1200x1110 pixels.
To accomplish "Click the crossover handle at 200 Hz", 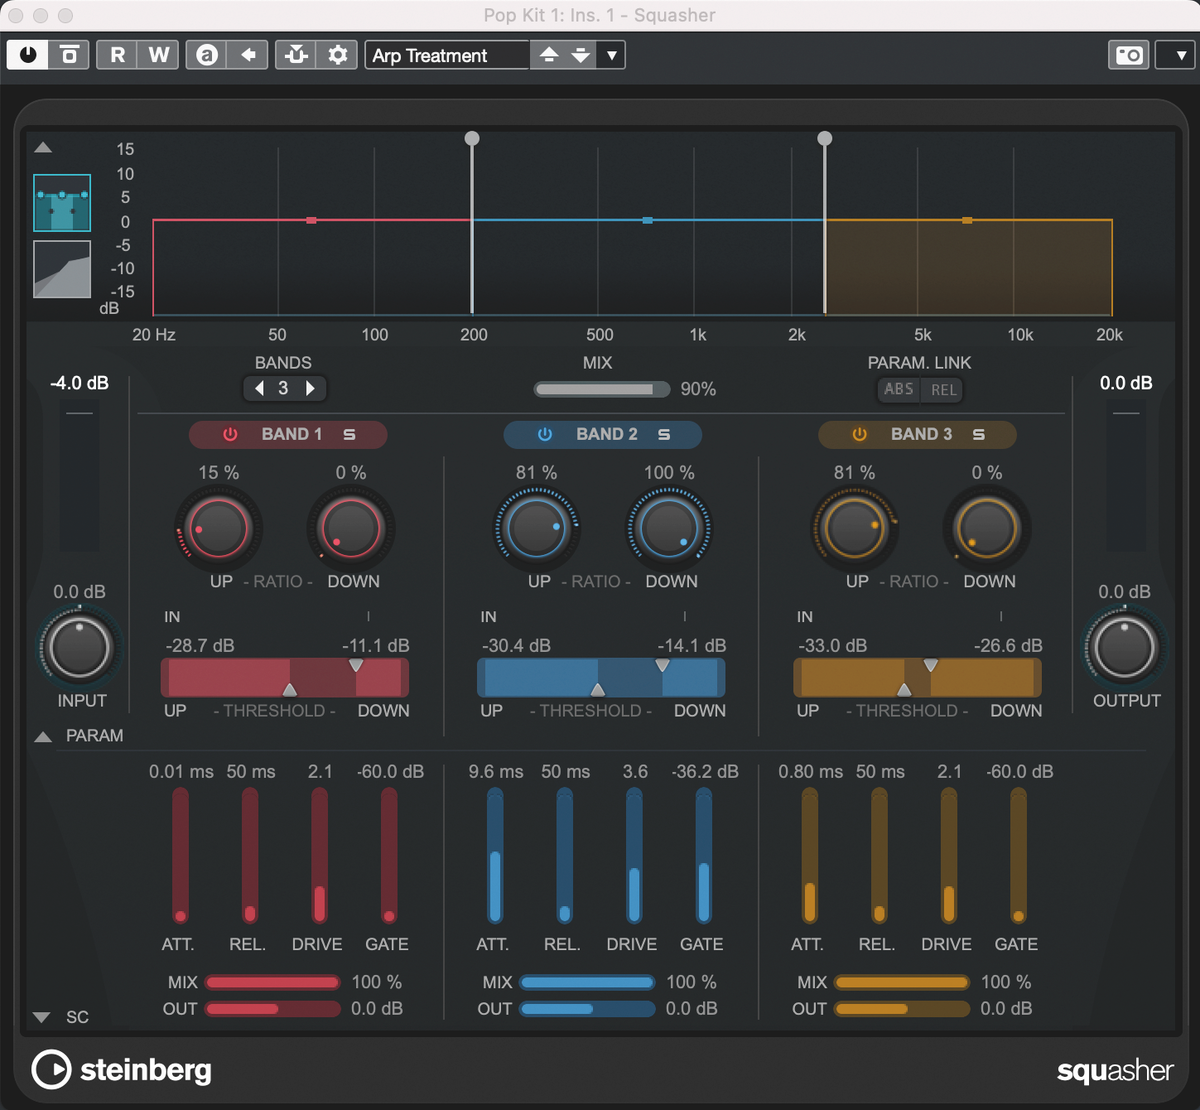I will [472, 139].
